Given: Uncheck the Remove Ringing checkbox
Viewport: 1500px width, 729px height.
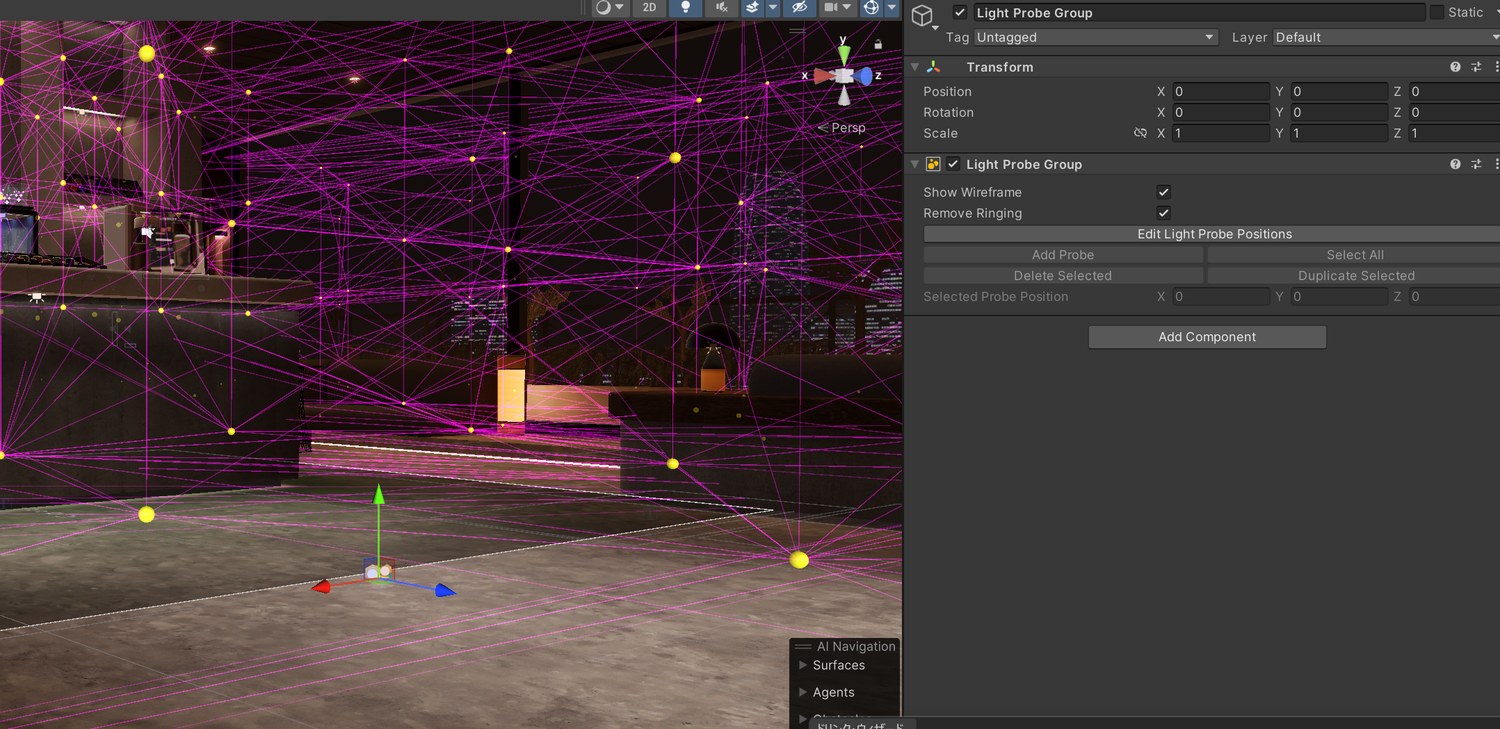Looking at the screenshot, I should point(1163,213).
